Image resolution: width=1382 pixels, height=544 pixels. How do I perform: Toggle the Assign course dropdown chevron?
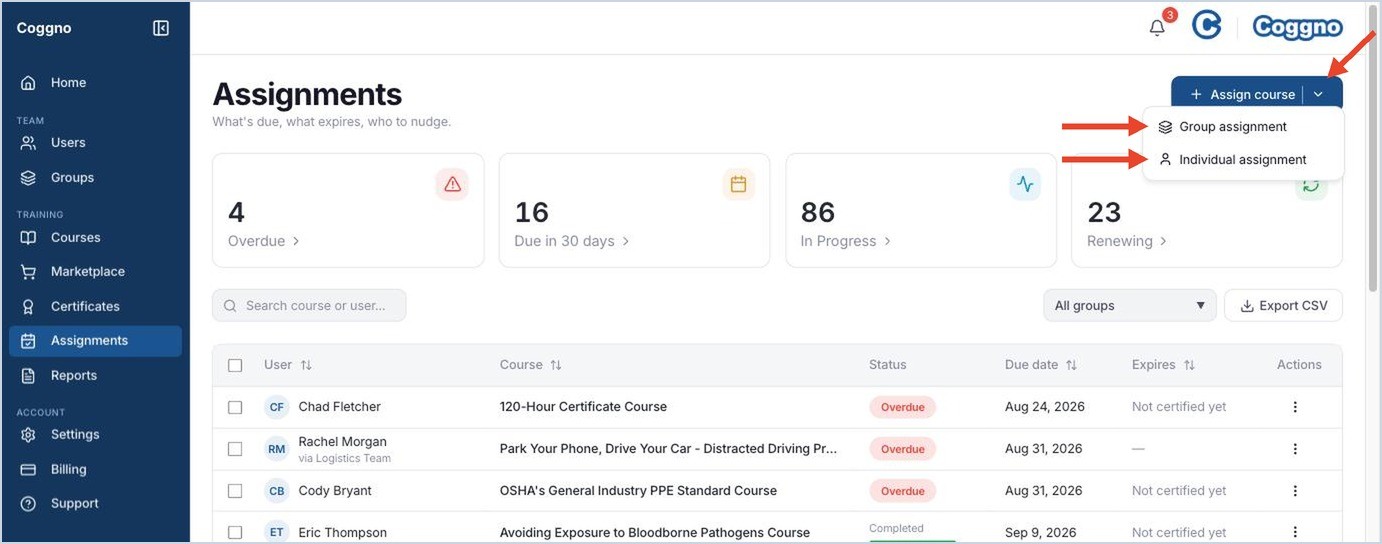pyautogui.click(x=1319, y=94)
